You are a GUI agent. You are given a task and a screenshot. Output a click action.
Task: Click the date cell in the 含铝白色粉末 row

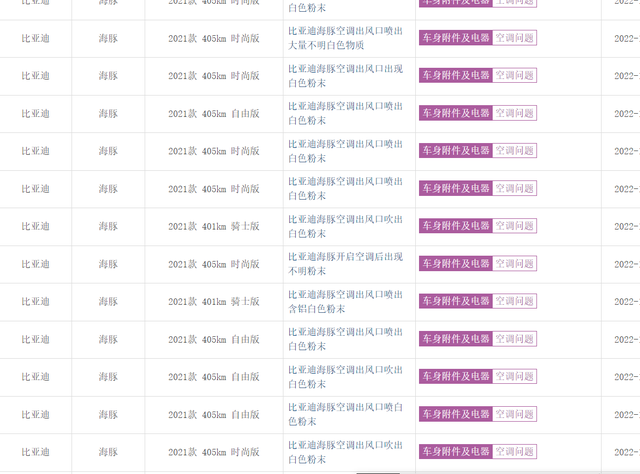point(626,302)
